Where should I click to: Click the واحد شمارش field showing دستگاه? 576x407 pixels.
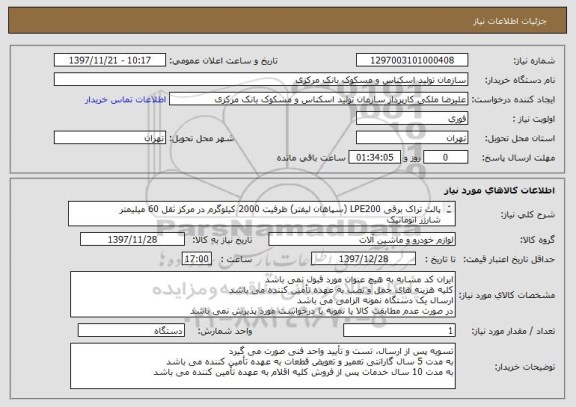(x=132, y=331)
